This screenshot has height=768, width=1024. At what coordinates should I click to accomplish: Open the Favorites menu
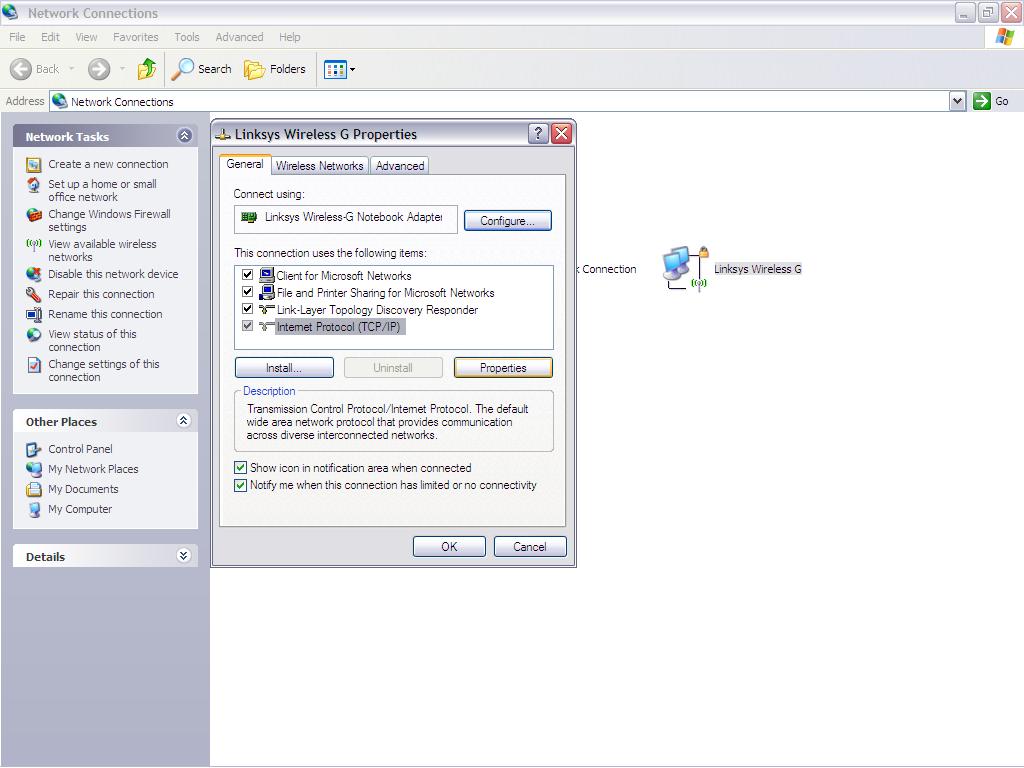click(x=136, y=37)
